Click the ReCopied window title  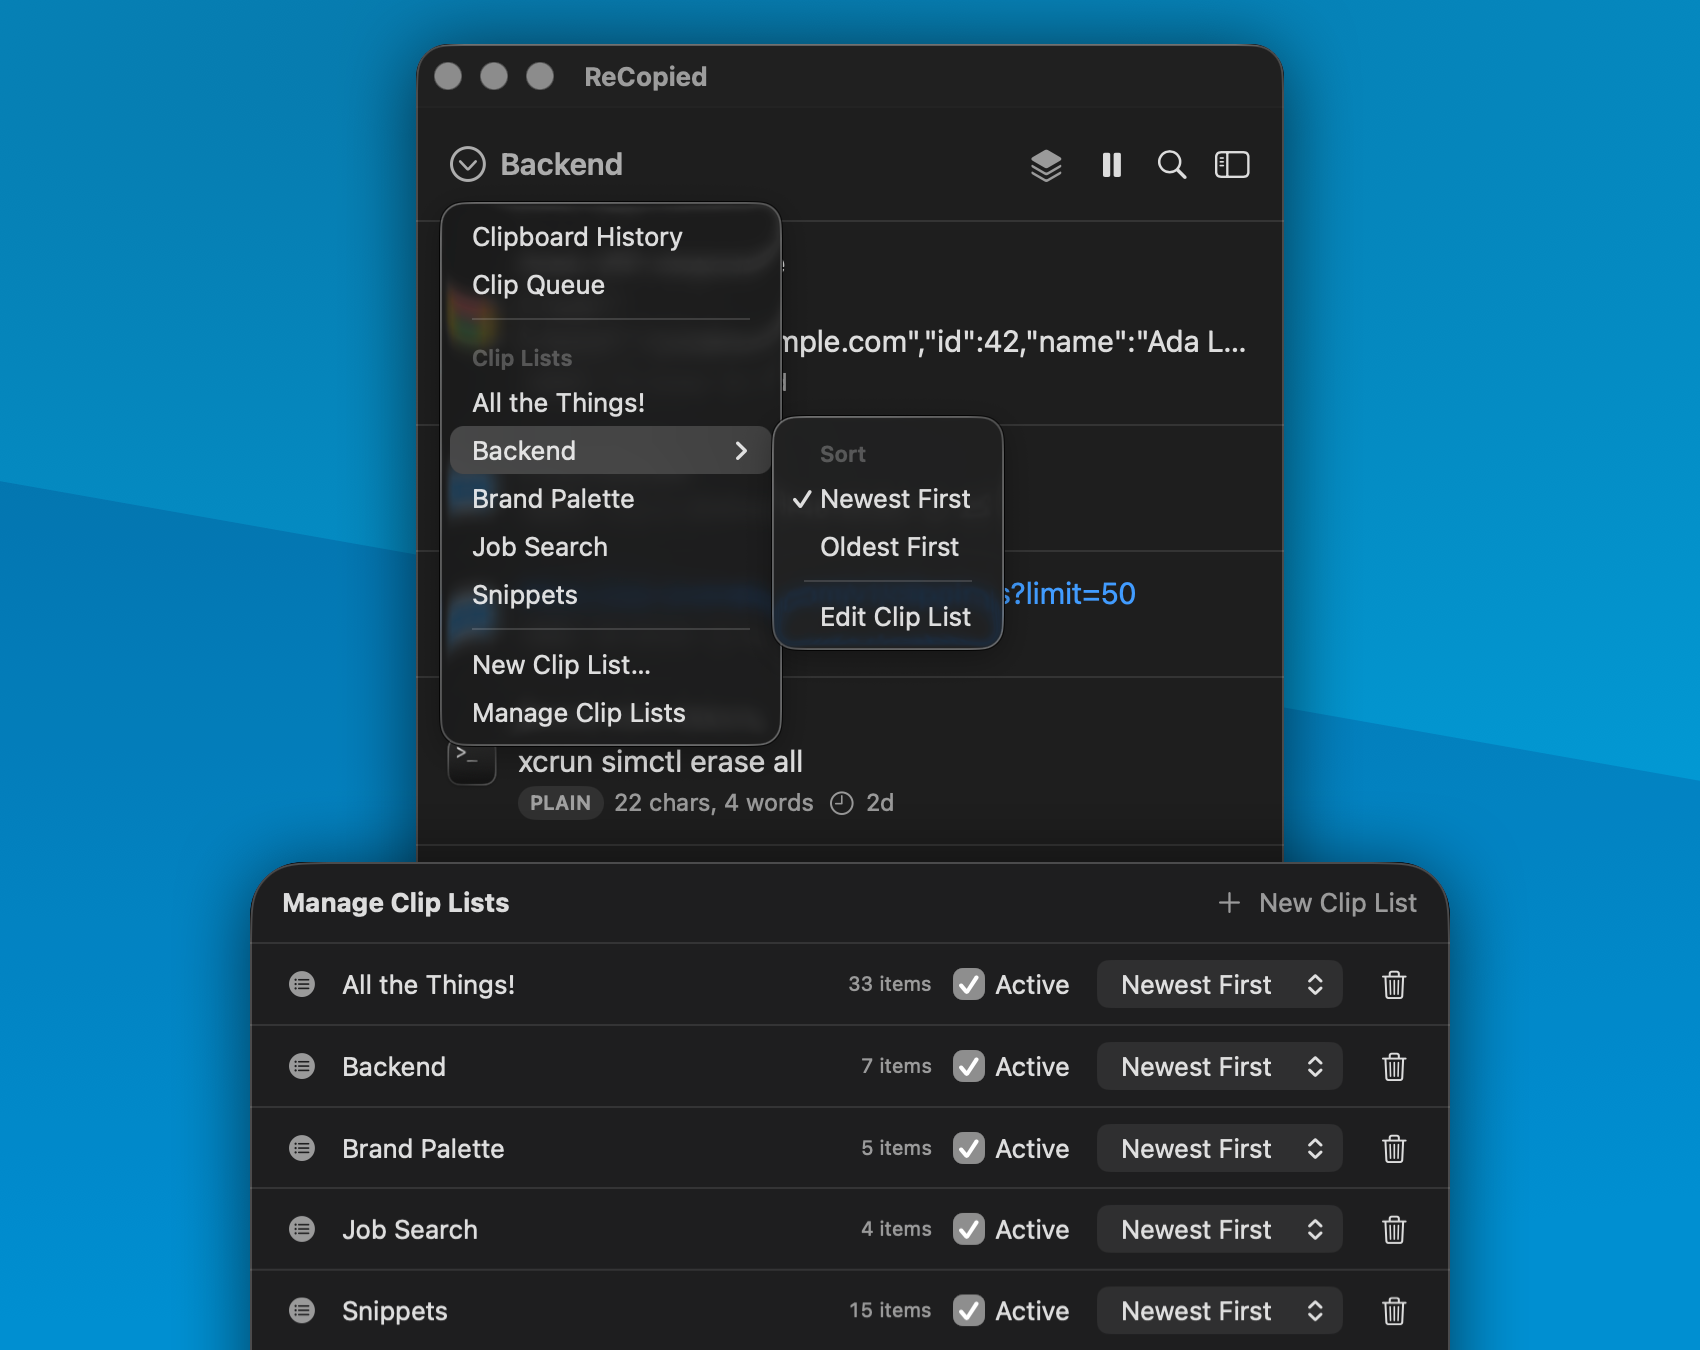(646, 77)
